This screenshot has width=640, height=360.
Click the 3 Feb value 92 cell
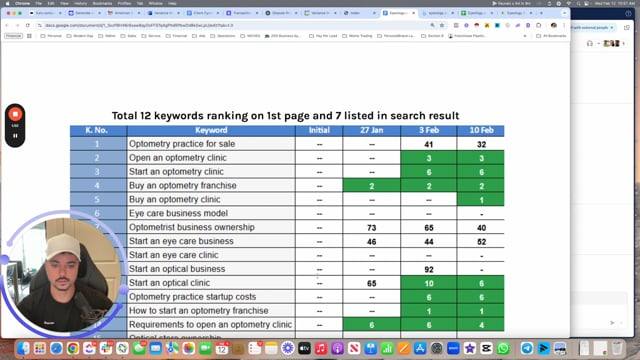429,269
